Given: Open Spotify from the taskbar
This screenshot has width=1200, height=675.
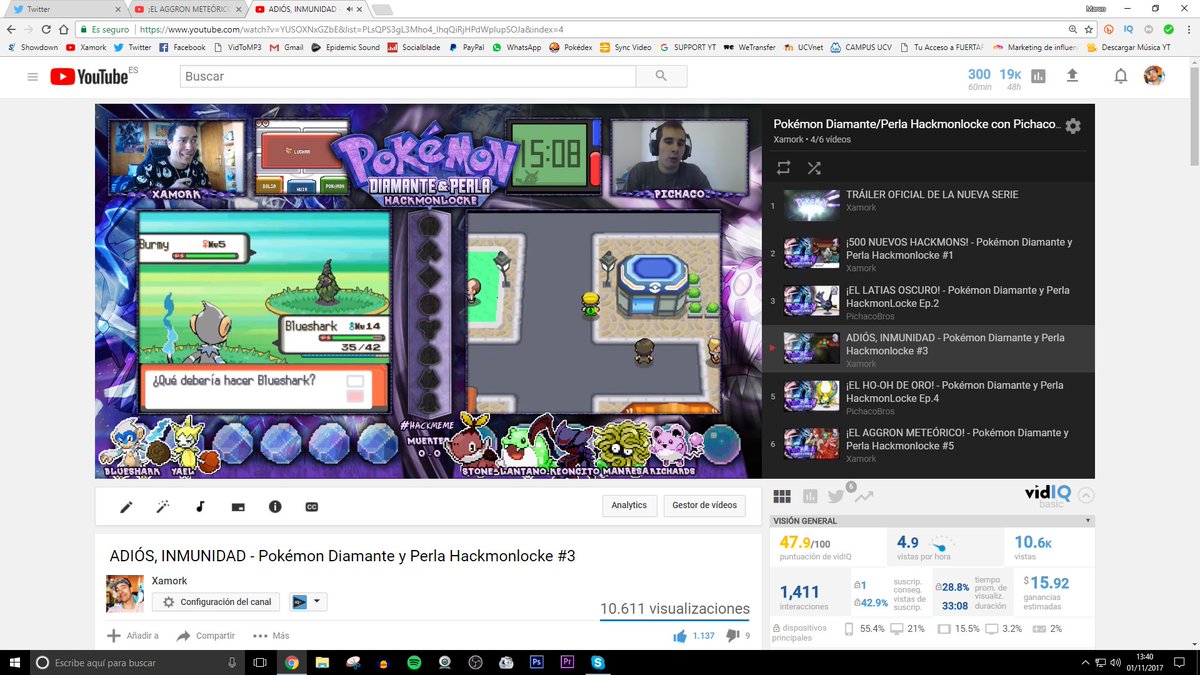Looking at the screenshot, I should (x=414, y=662).
